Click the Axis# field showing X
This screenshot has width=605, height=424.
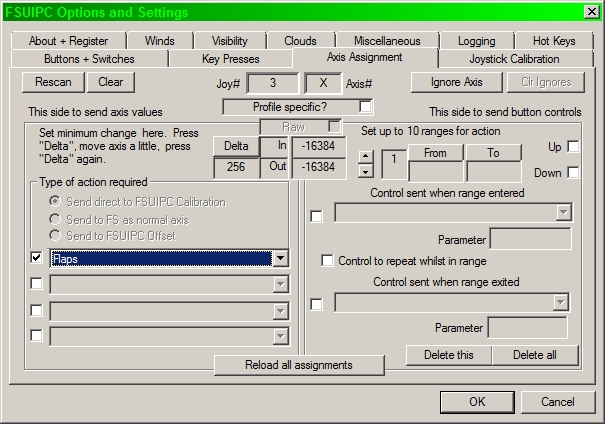click(323, 83)
